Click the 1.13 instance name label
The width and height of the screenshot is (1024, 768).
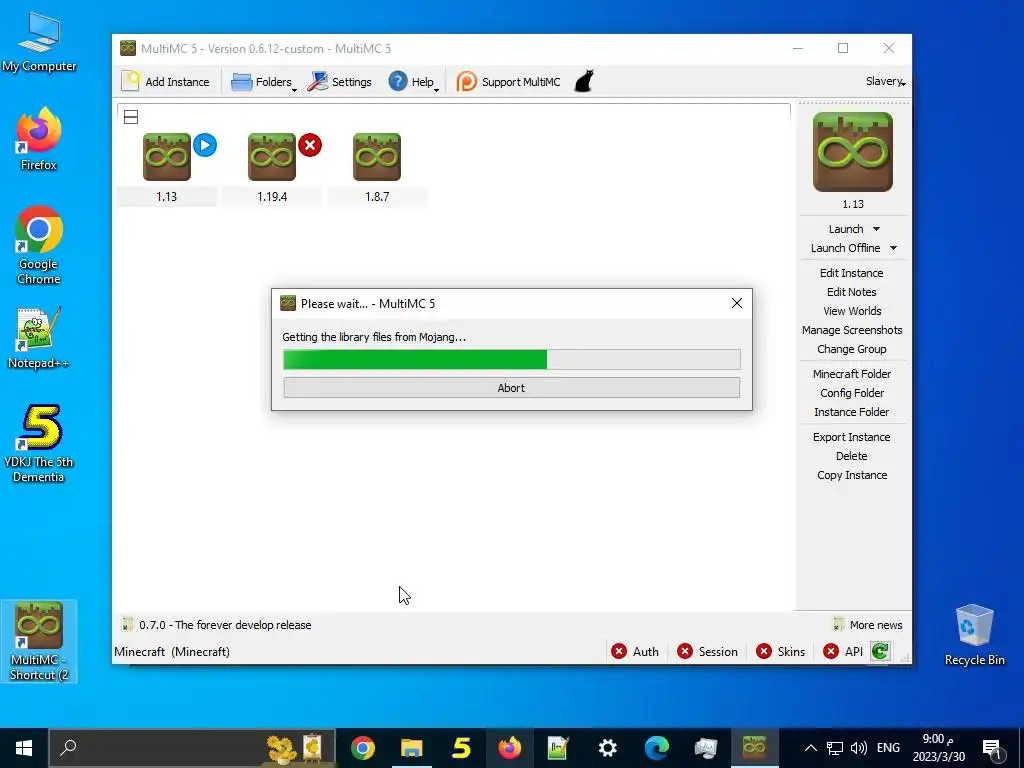(x=167, y=197)
